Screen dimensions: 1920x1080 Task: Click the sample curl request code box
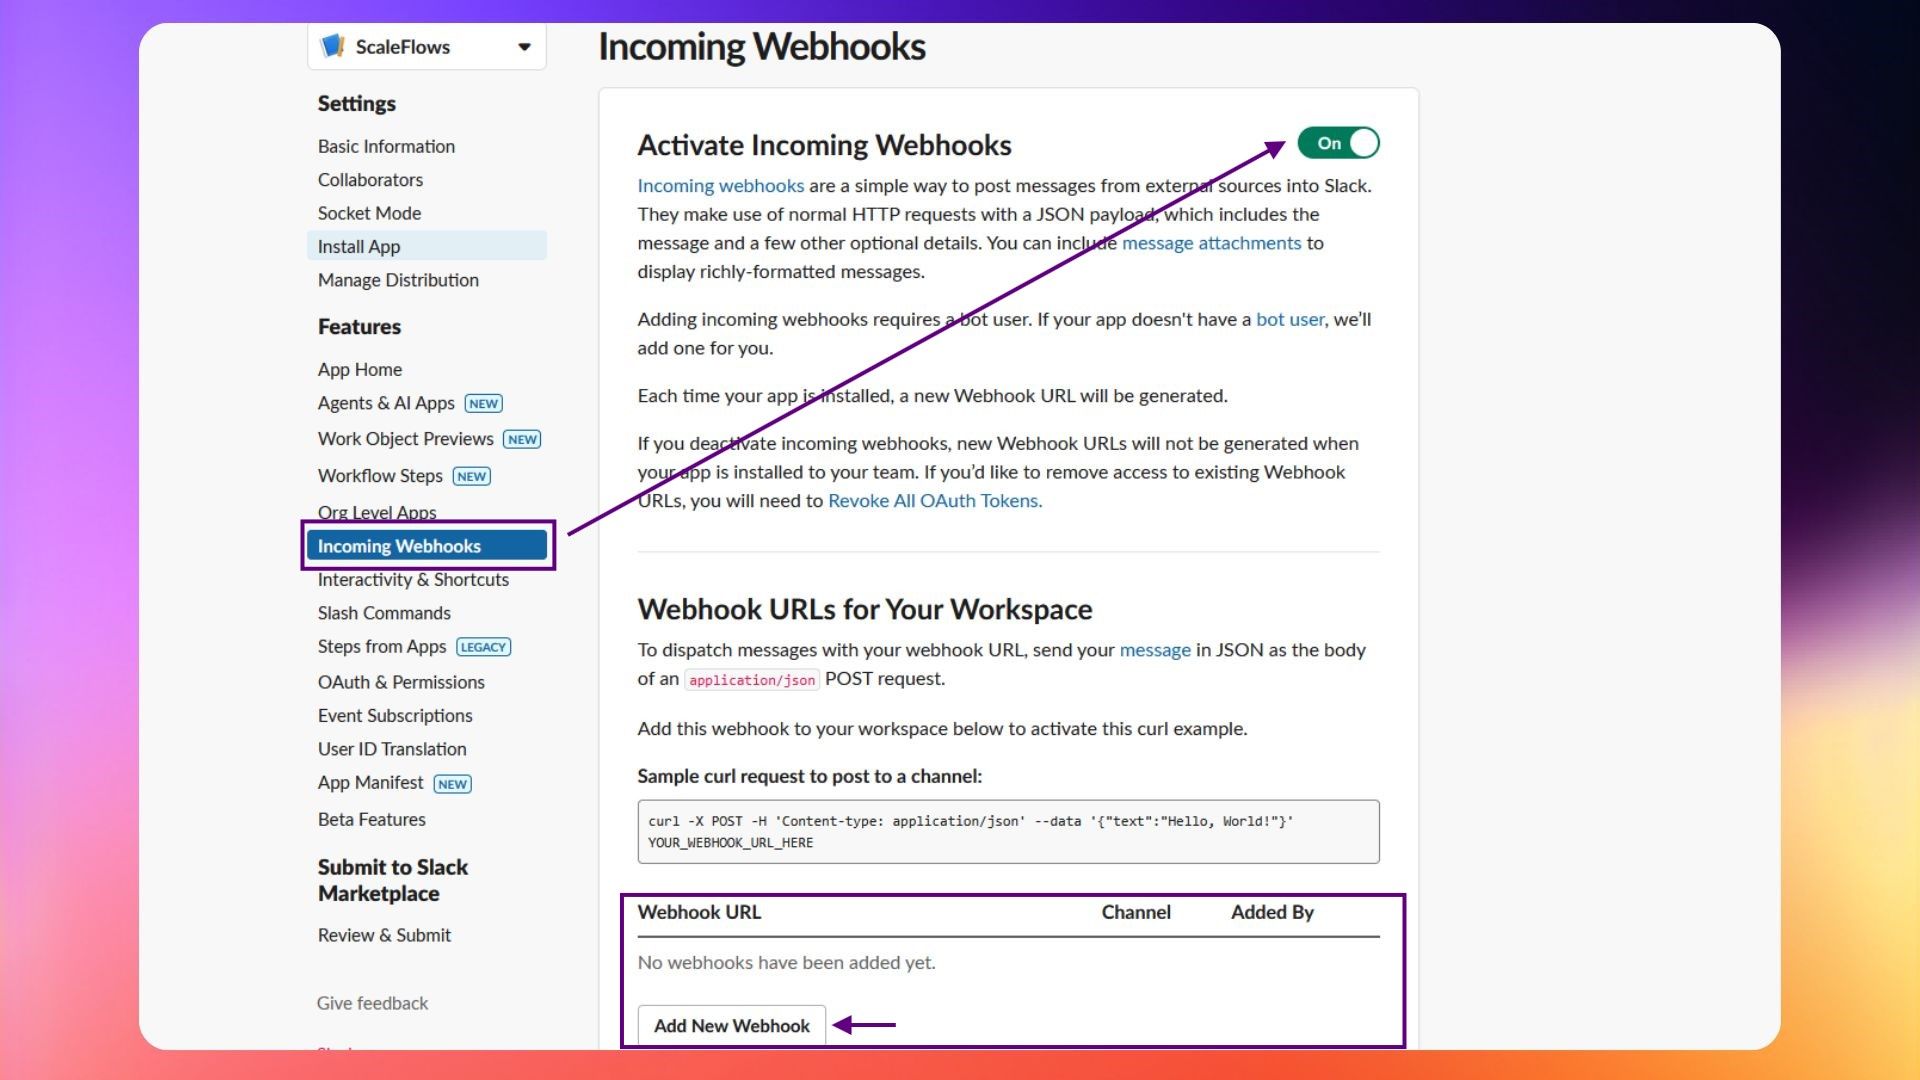tap(1008, 832)
